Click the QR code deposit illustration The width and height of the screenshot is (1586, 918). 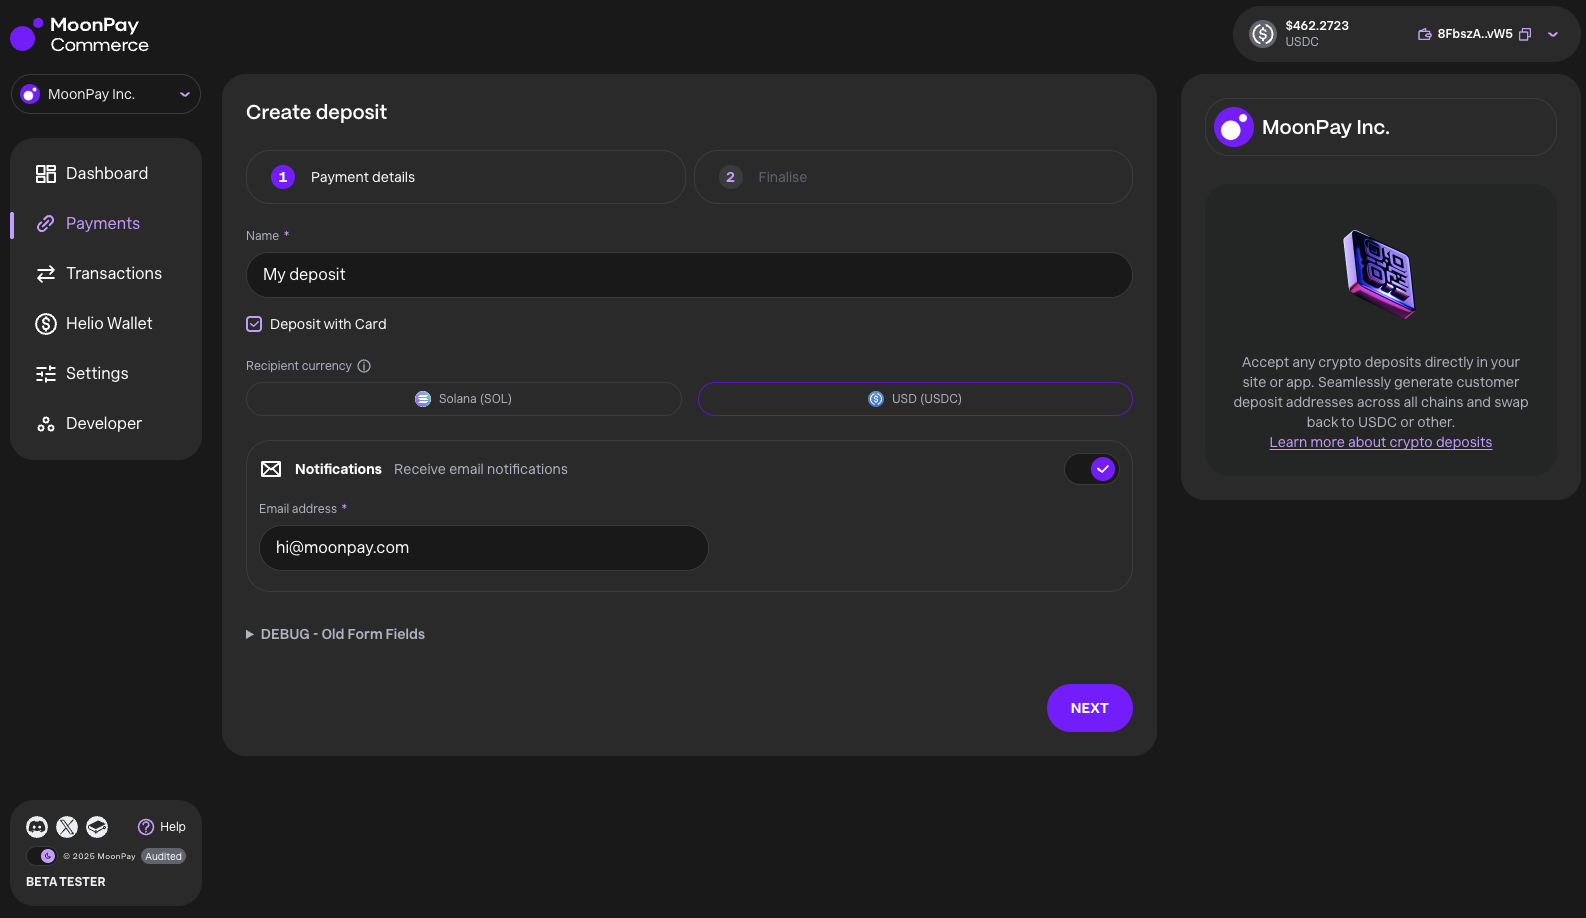click(1380, 274)
